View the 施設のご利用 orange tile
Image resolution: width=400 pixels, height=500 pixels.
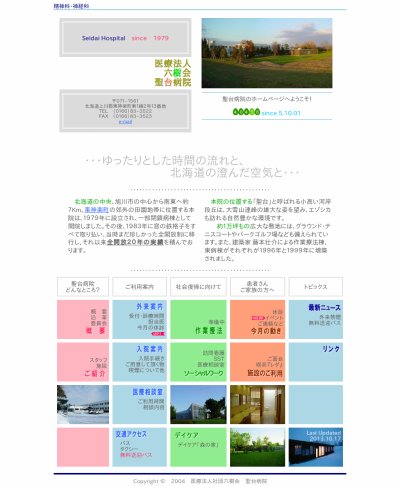point(257,362)
